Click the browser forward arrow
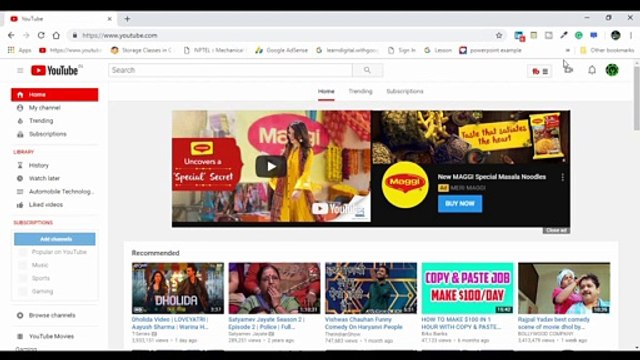 (26, 36)
